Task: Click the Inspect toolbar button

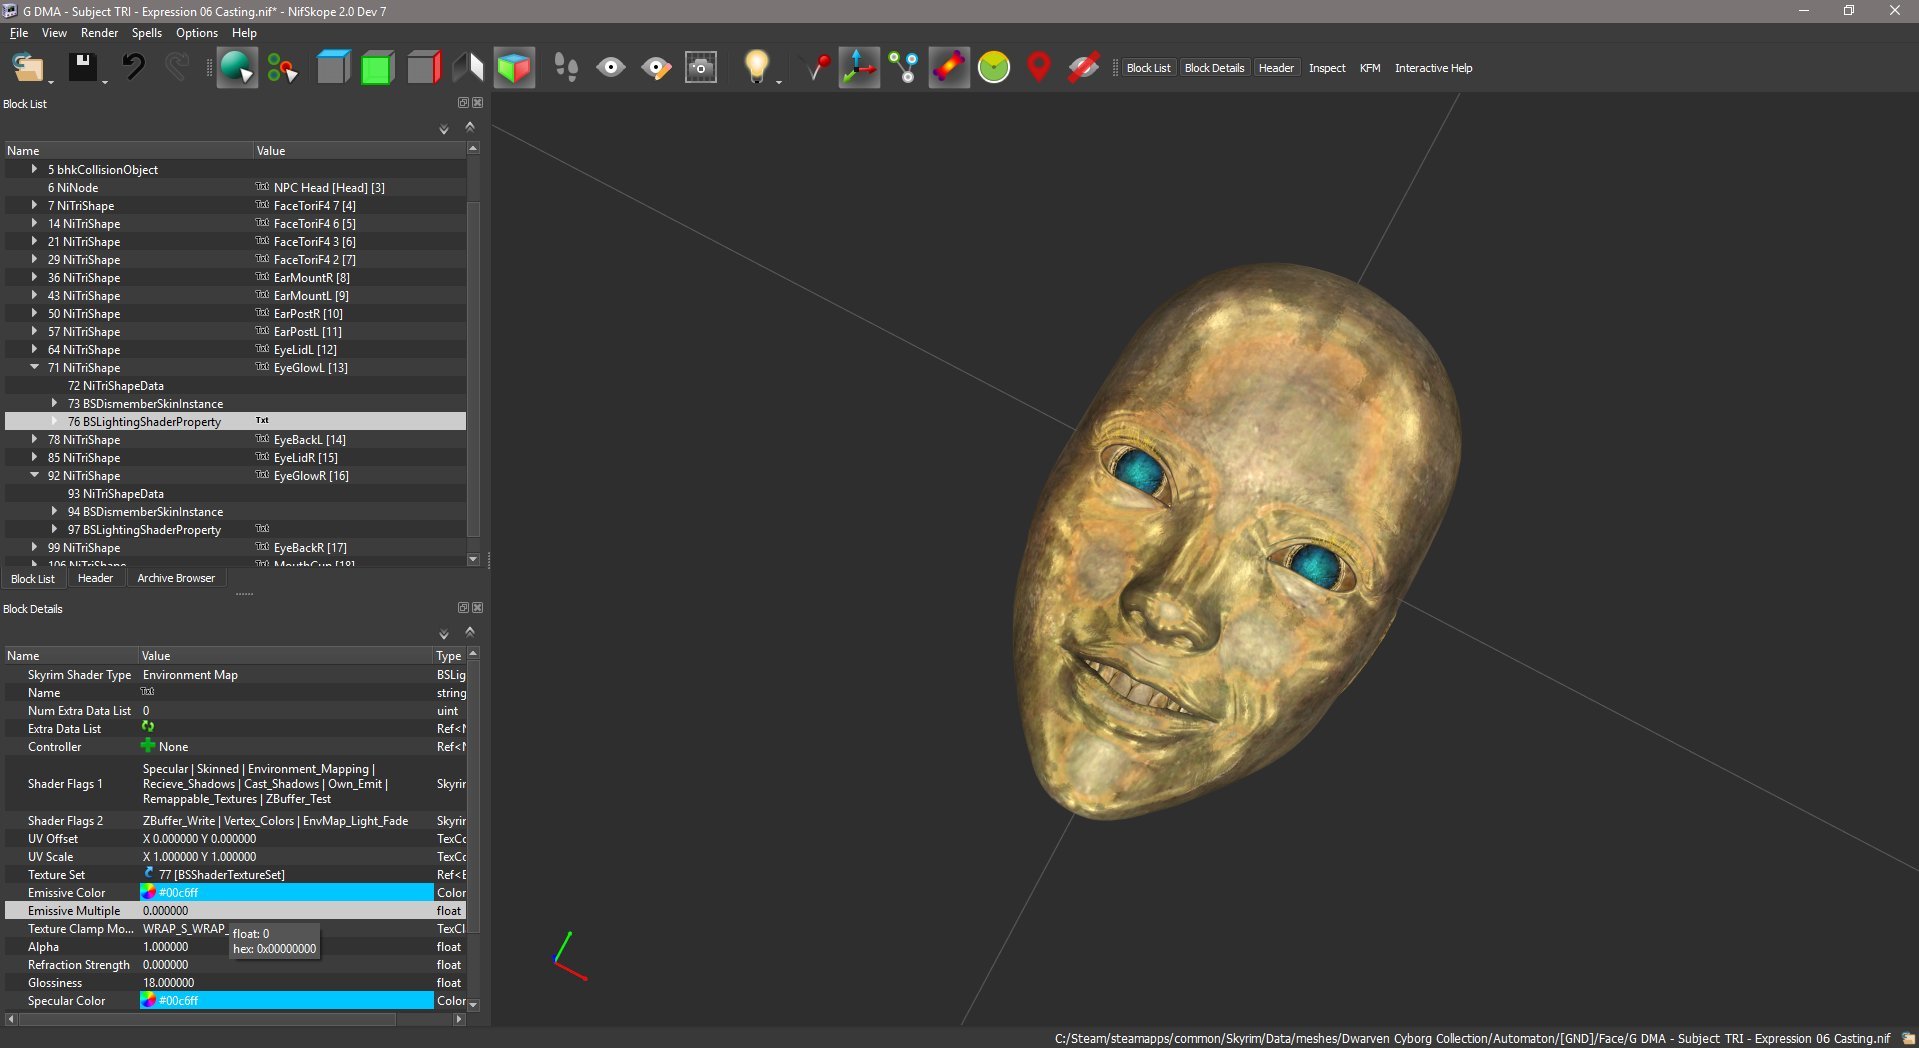Action: tap(1327, 68)
